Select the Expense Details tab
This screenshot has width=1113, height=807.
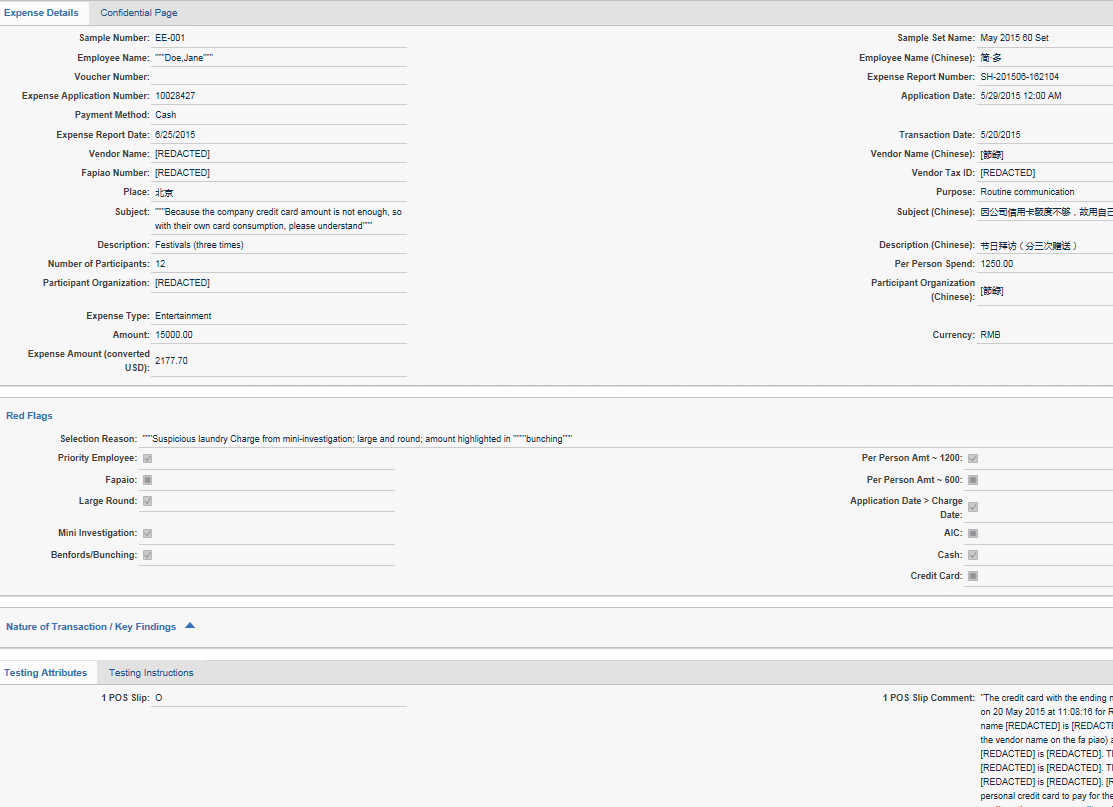tap(41, 13)
